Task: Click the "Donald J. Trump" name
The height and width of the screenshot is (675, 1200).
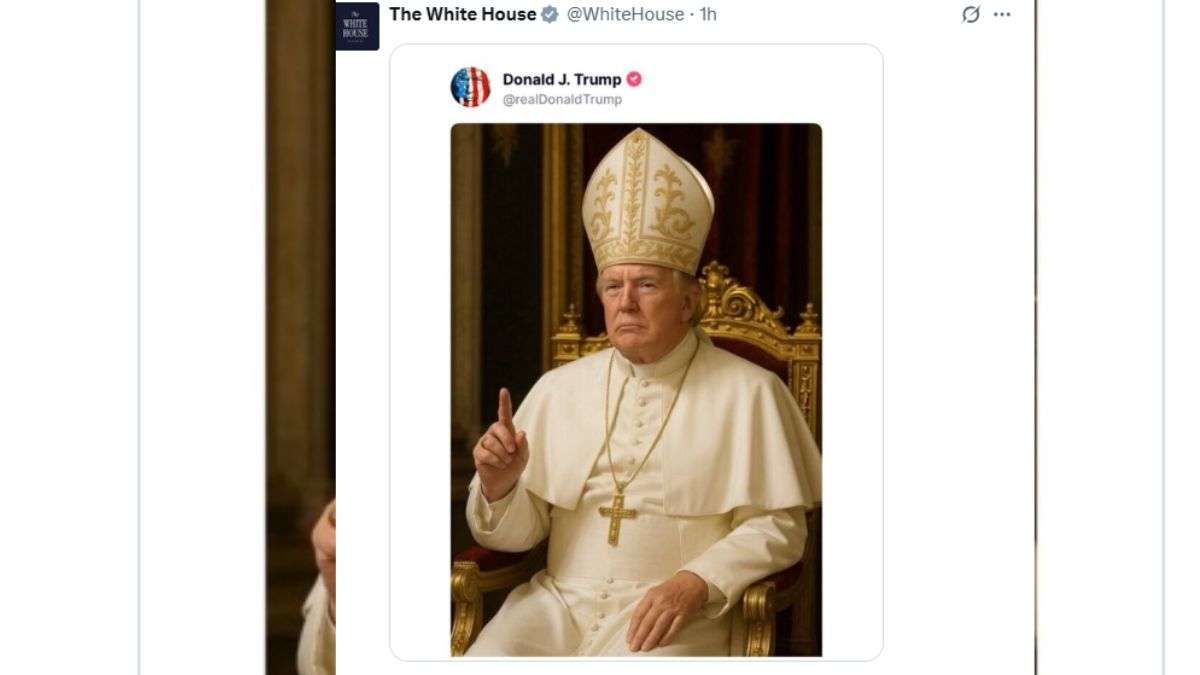Action: point(561,80)
